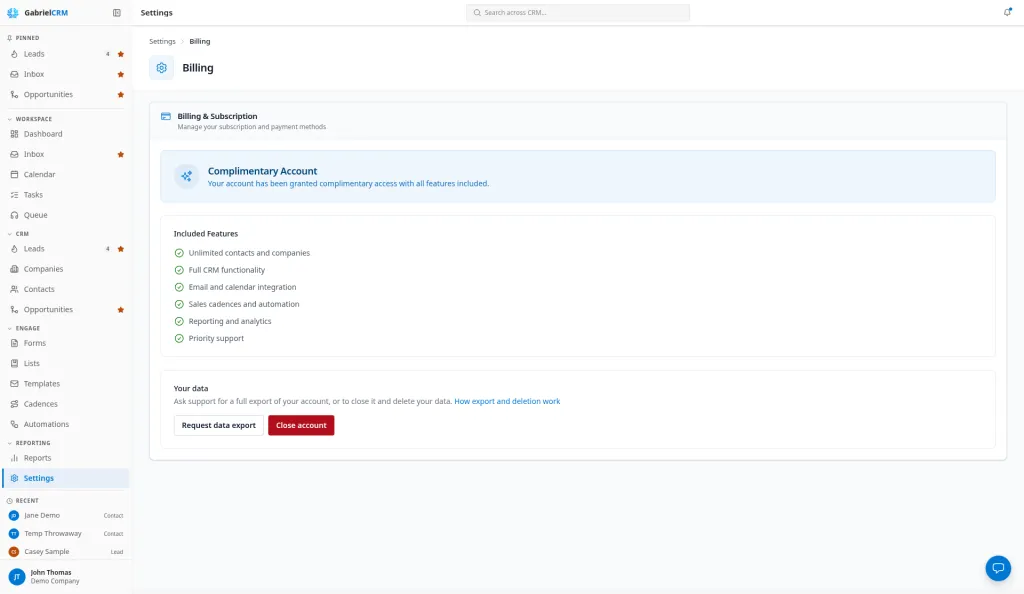
Task: Click the Reports bar chart icon
Action: coord(14,458)
